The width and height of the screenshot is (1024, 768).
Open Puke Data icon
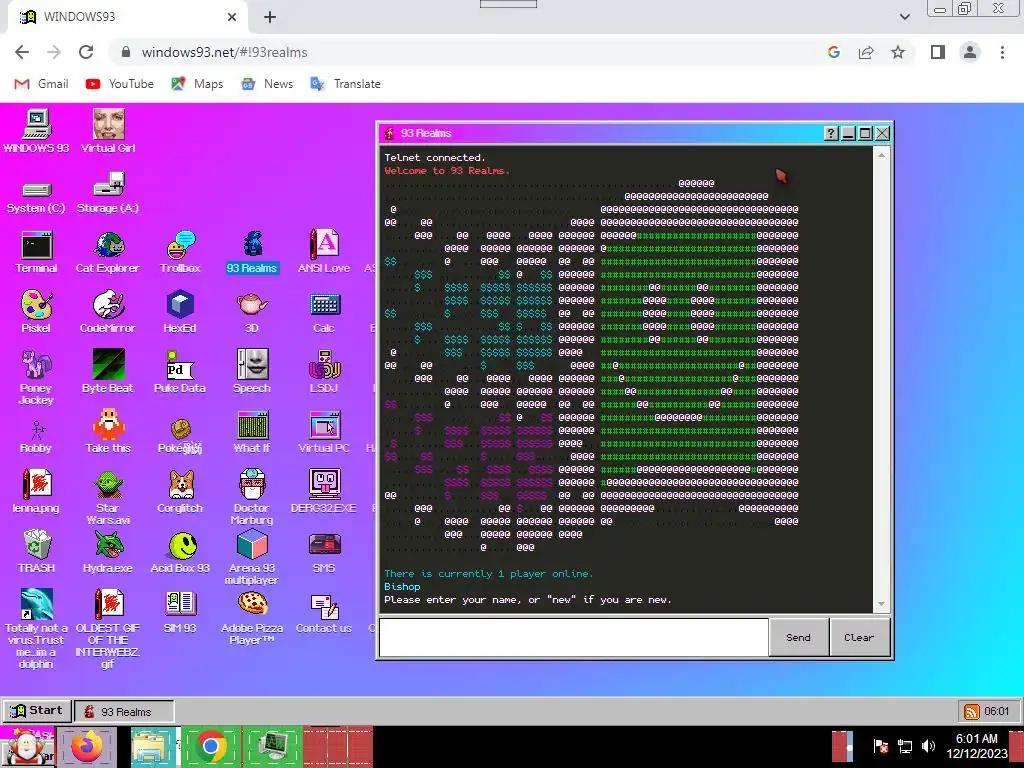pos(180,372)
